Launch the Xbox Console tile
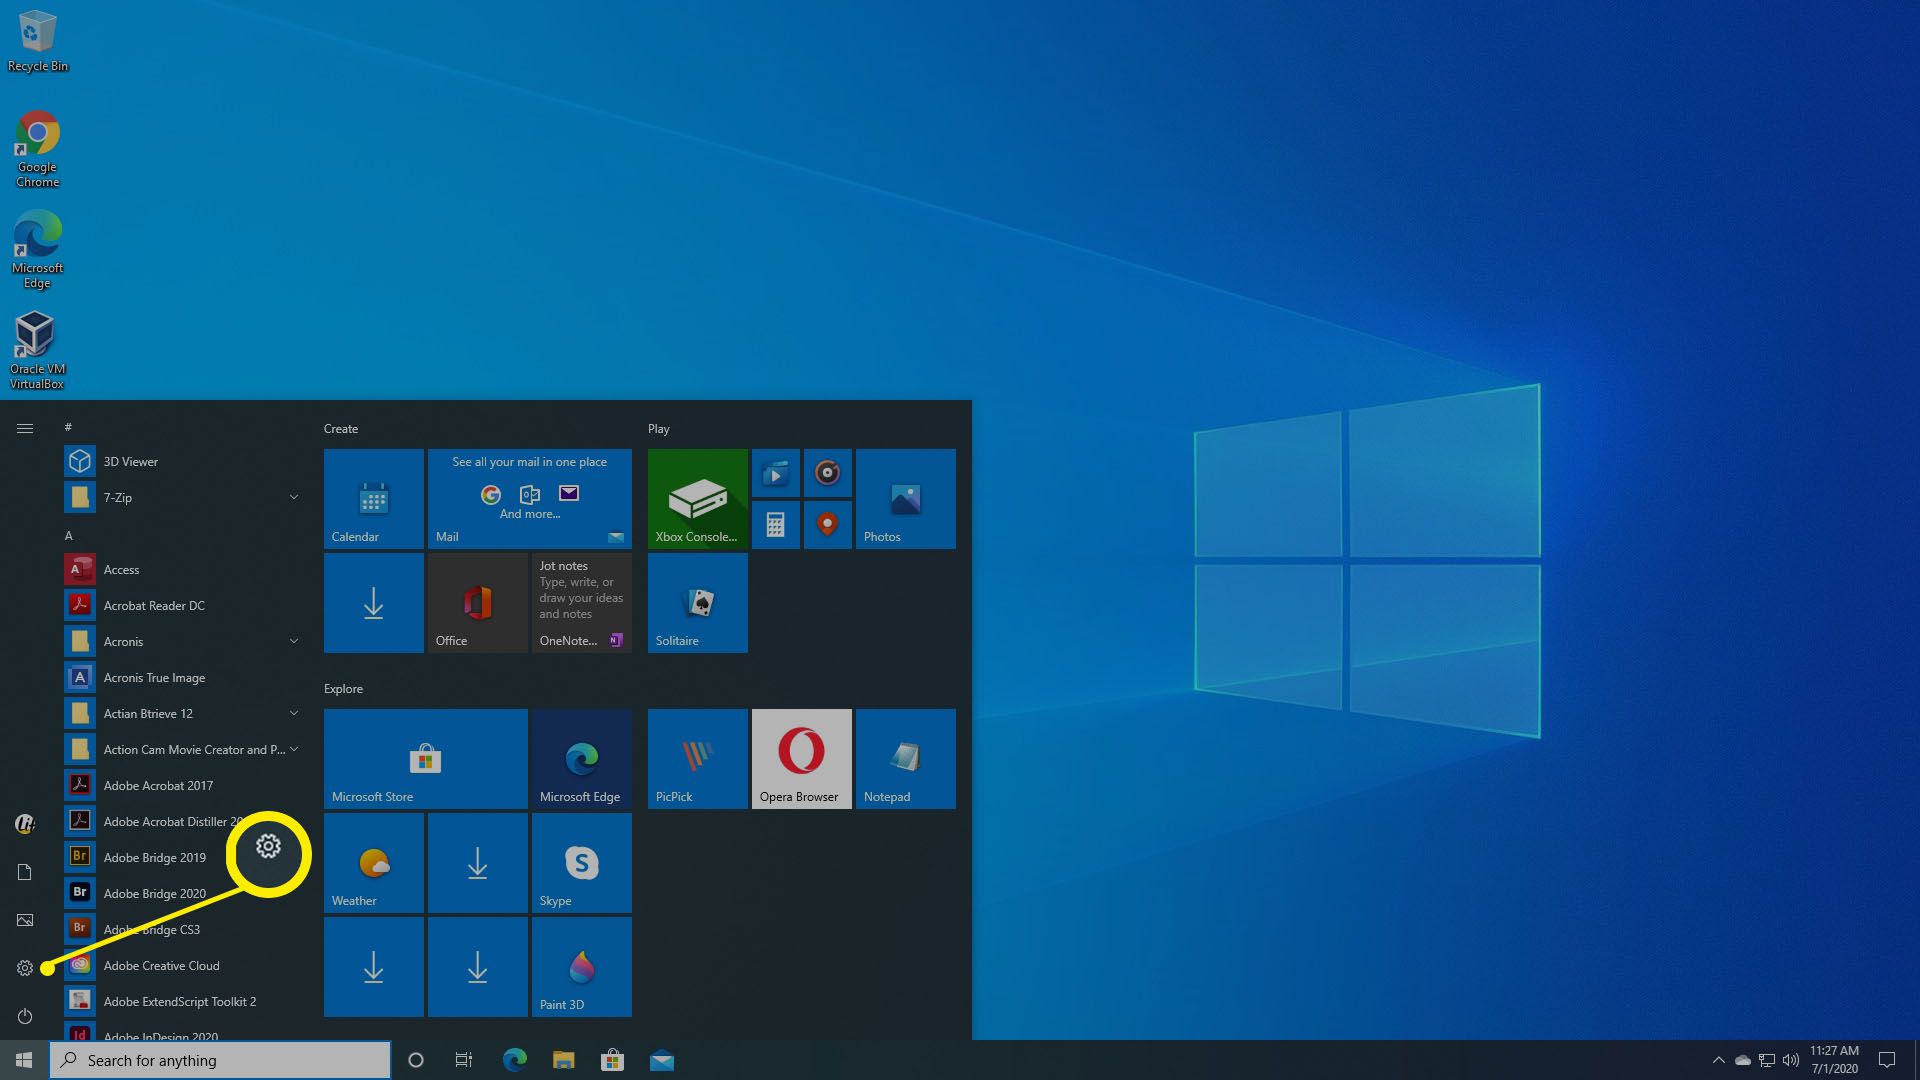The height and width of the screenshot is (1080, 1920). [x=697, y=498]
